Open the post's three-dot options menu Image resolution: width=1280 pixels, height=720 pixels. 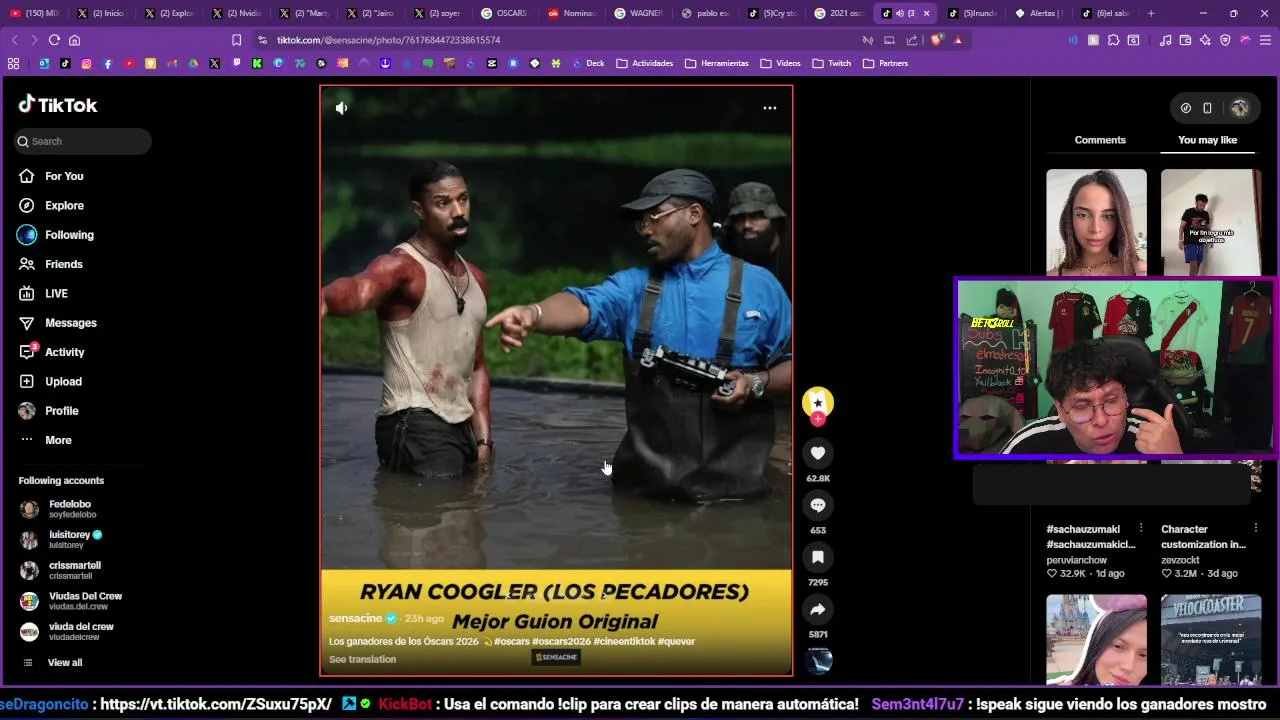coord(770,108)
